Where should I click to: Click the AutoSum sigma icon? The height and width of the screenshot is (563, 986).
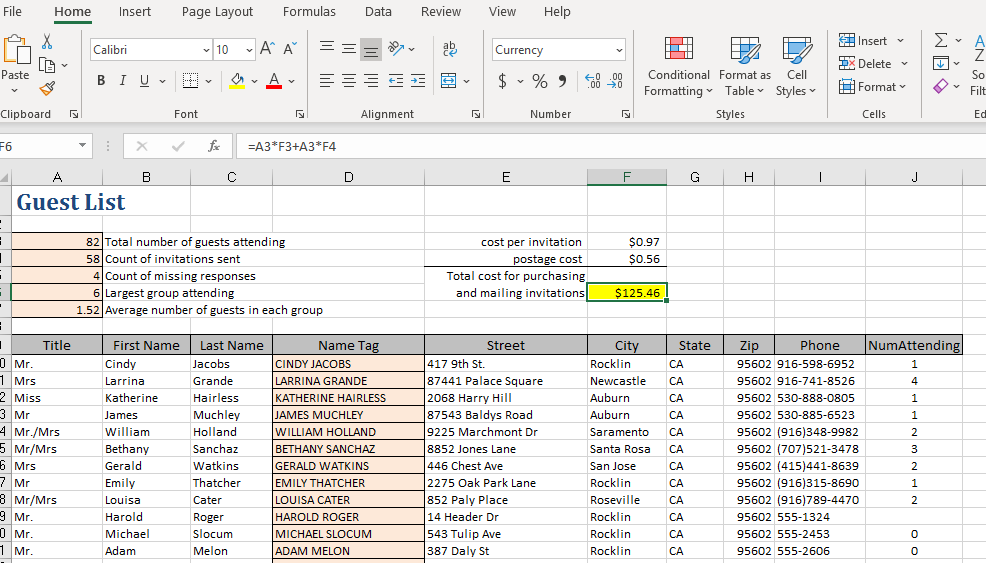click(941, 40)
